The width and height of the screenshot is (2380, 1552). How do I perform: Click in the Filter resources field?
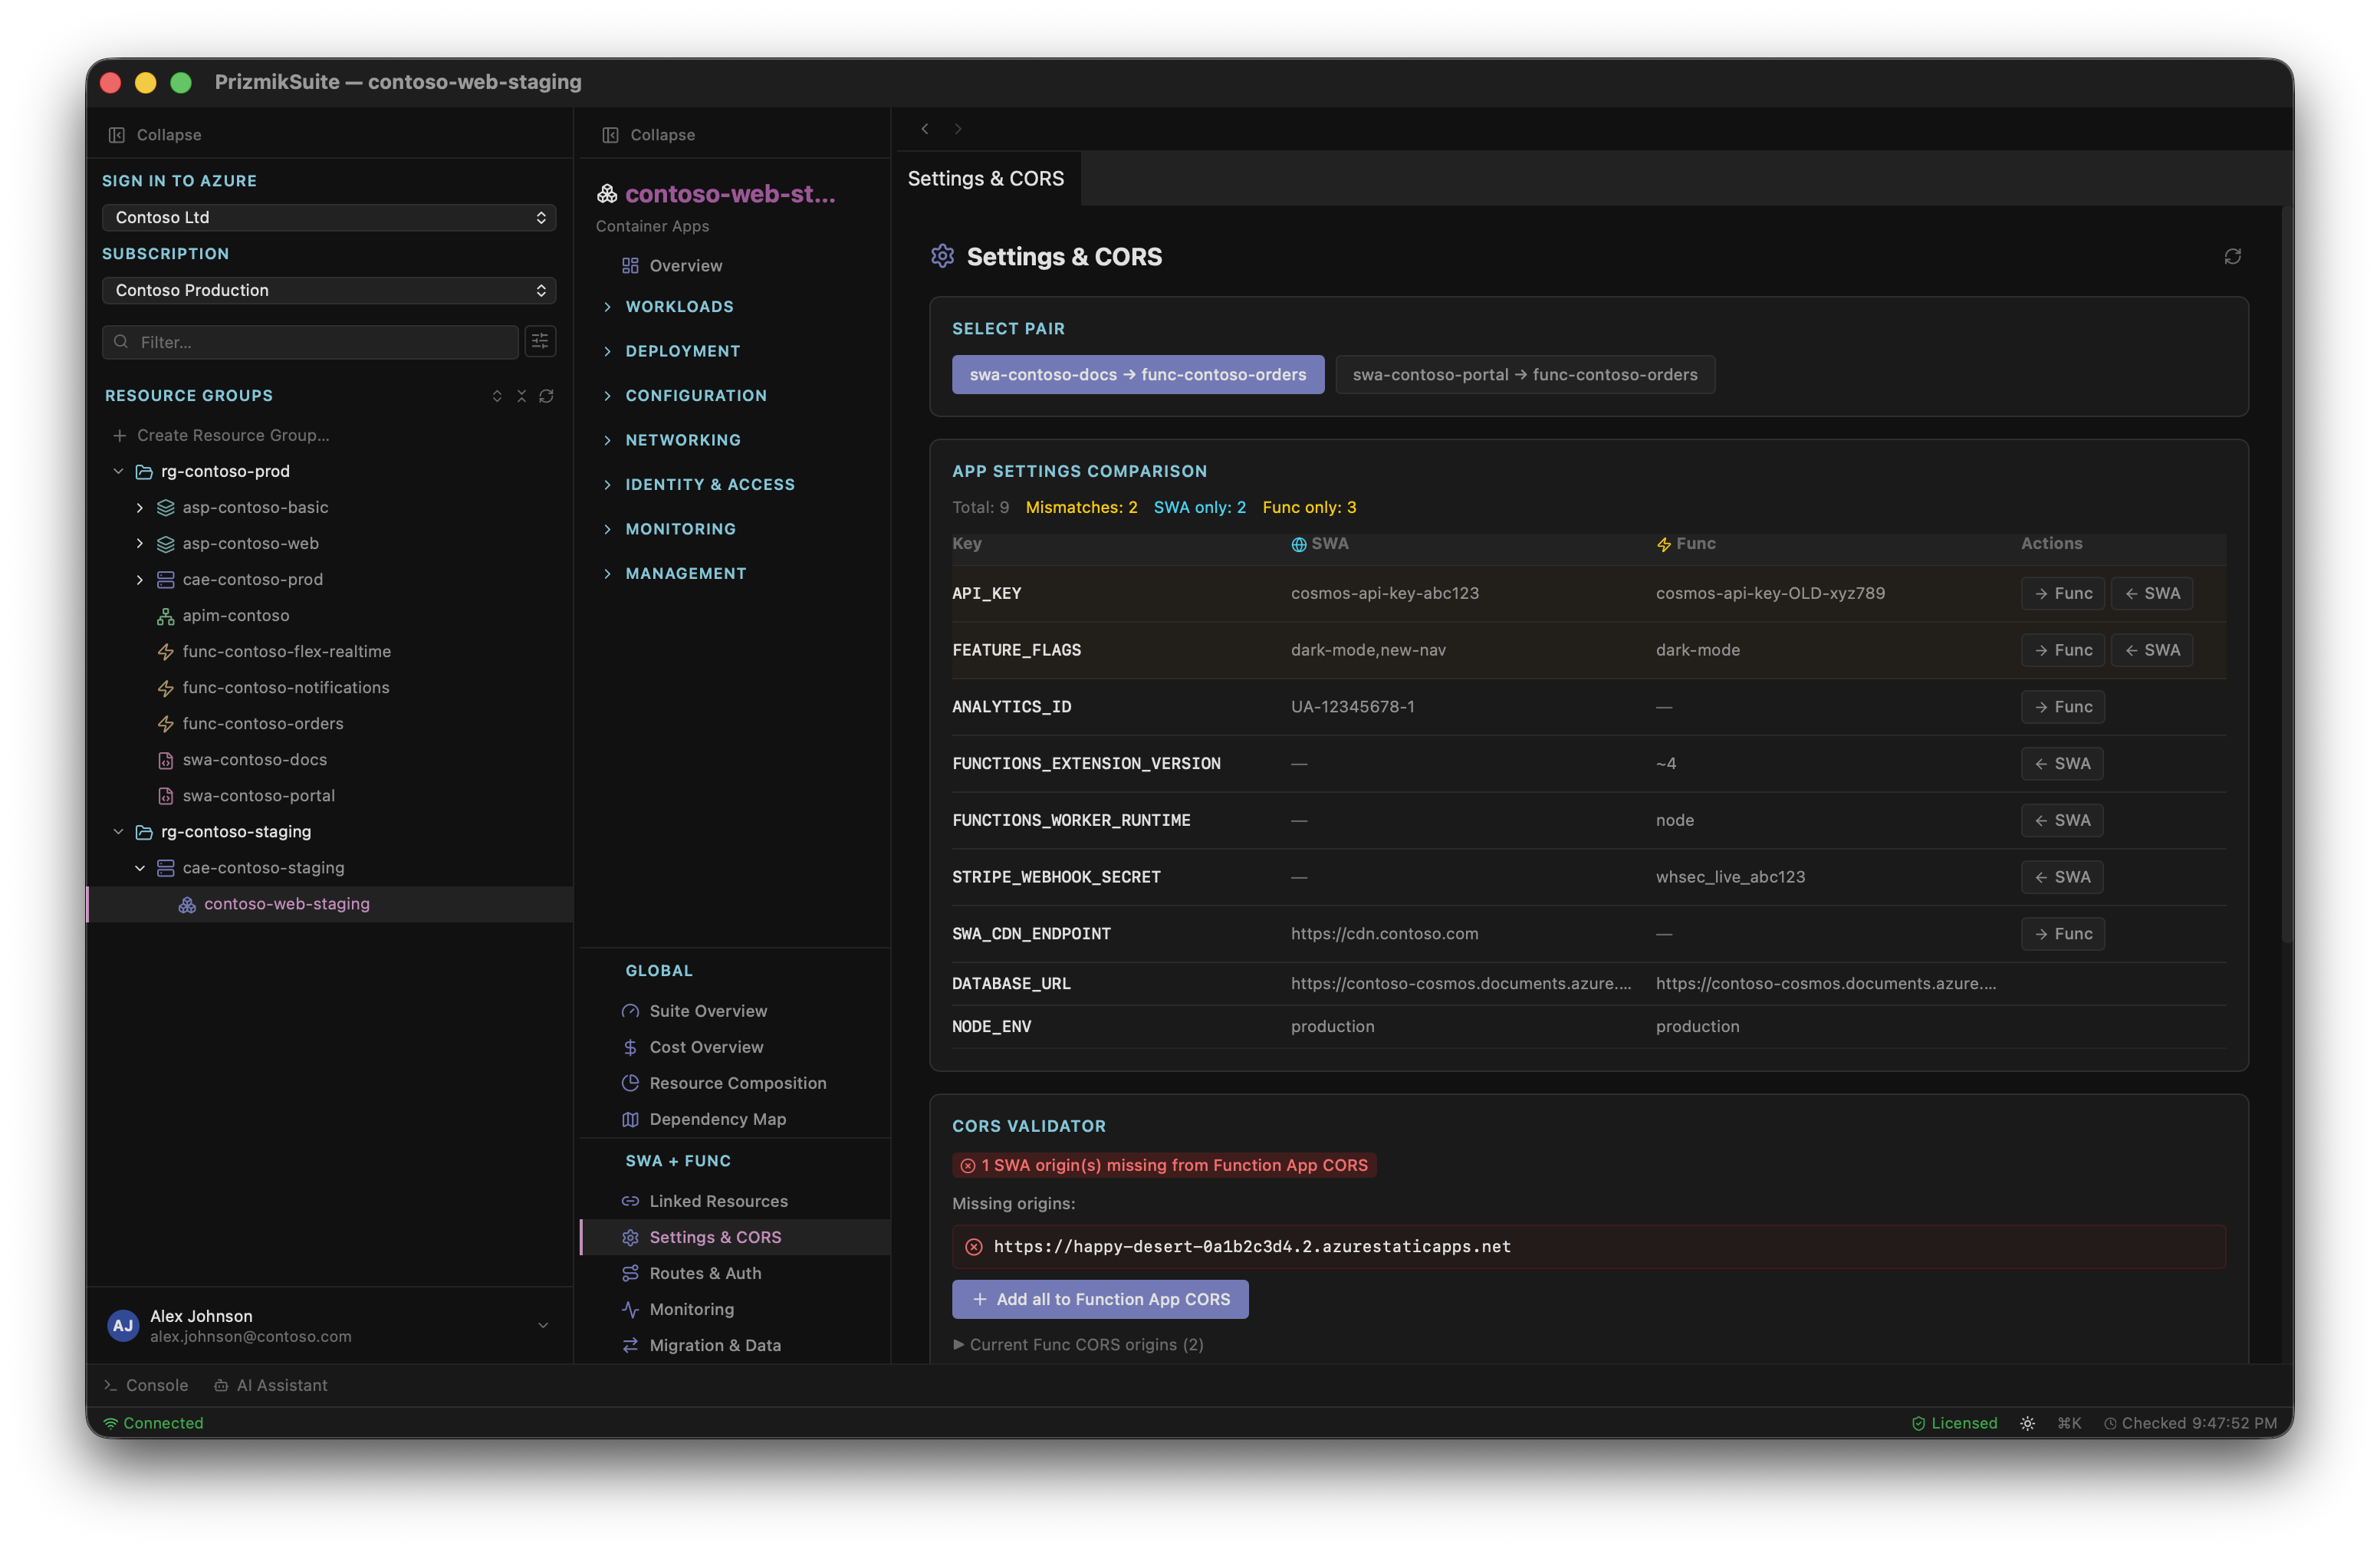[x=310, y=341]
